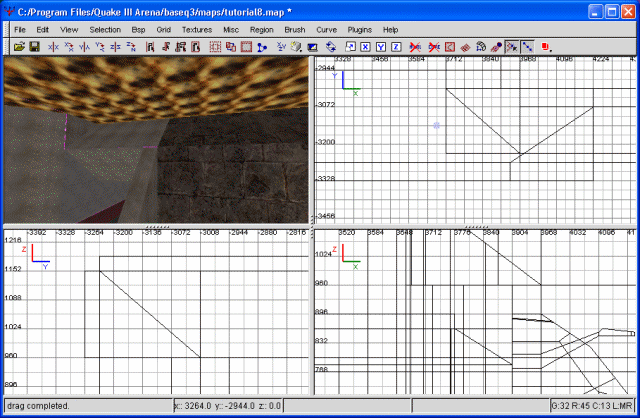The width and height of the screenshot is (640, 418).
Task: Open the View menu
Action: tap(69, 30)
